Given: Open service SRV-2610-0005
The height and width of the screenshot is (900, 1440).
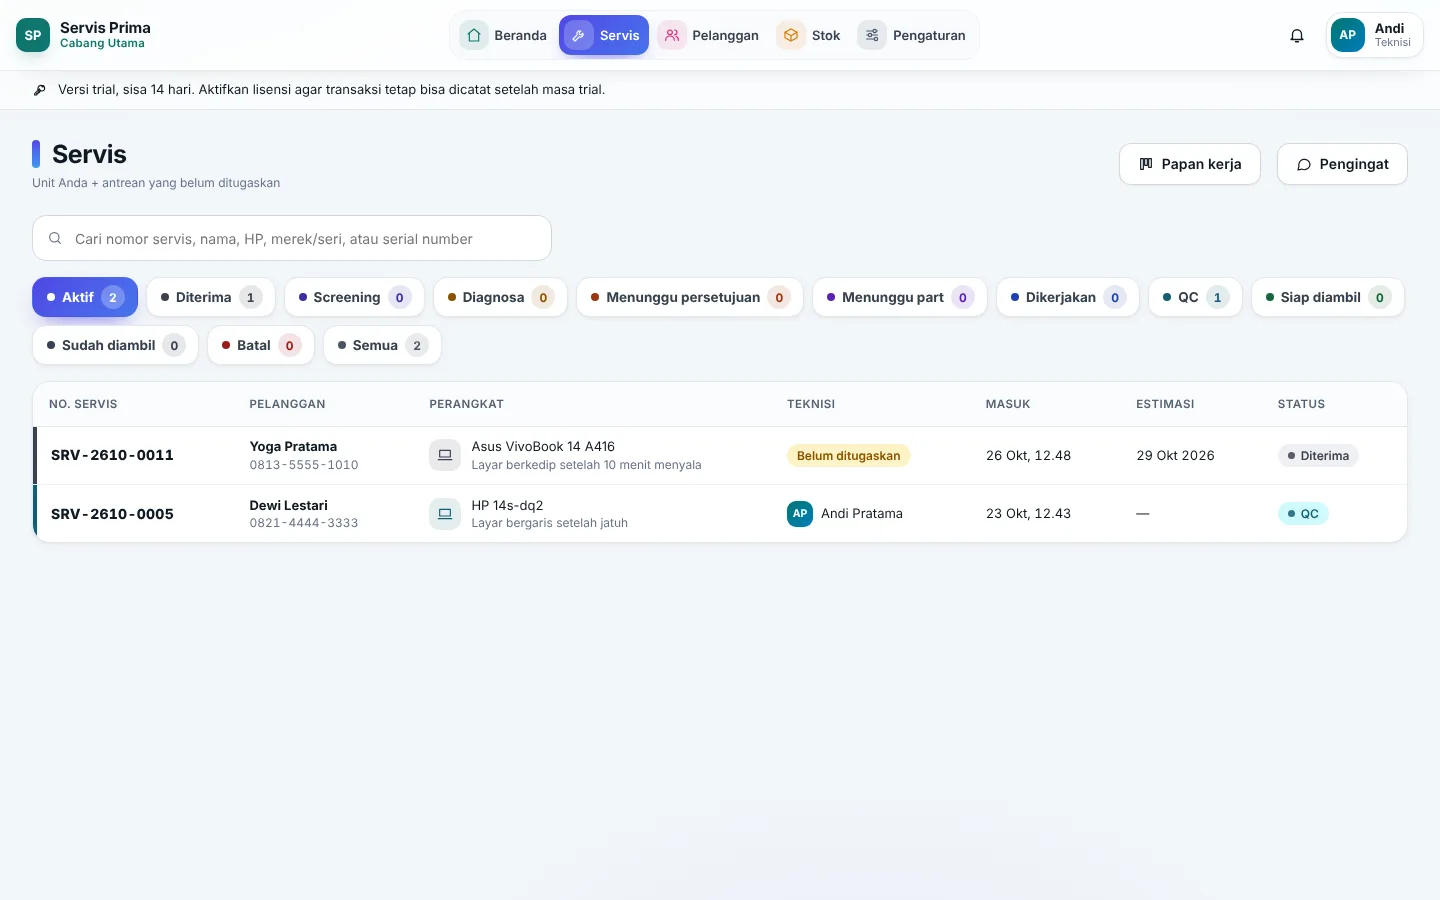Looking at the screenshot, I should coord(112,514).
